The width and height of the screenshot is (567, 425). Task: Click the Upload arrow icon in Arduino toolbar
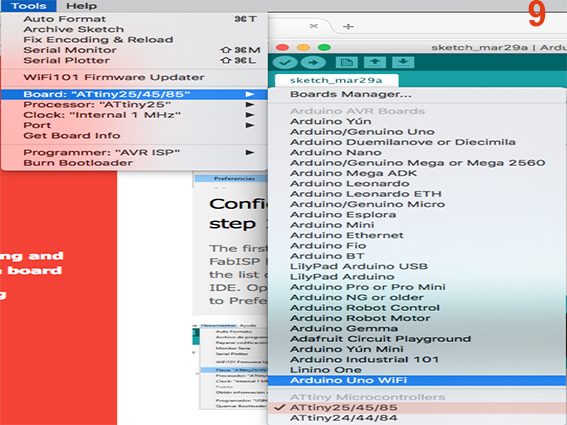pos(313,63)
